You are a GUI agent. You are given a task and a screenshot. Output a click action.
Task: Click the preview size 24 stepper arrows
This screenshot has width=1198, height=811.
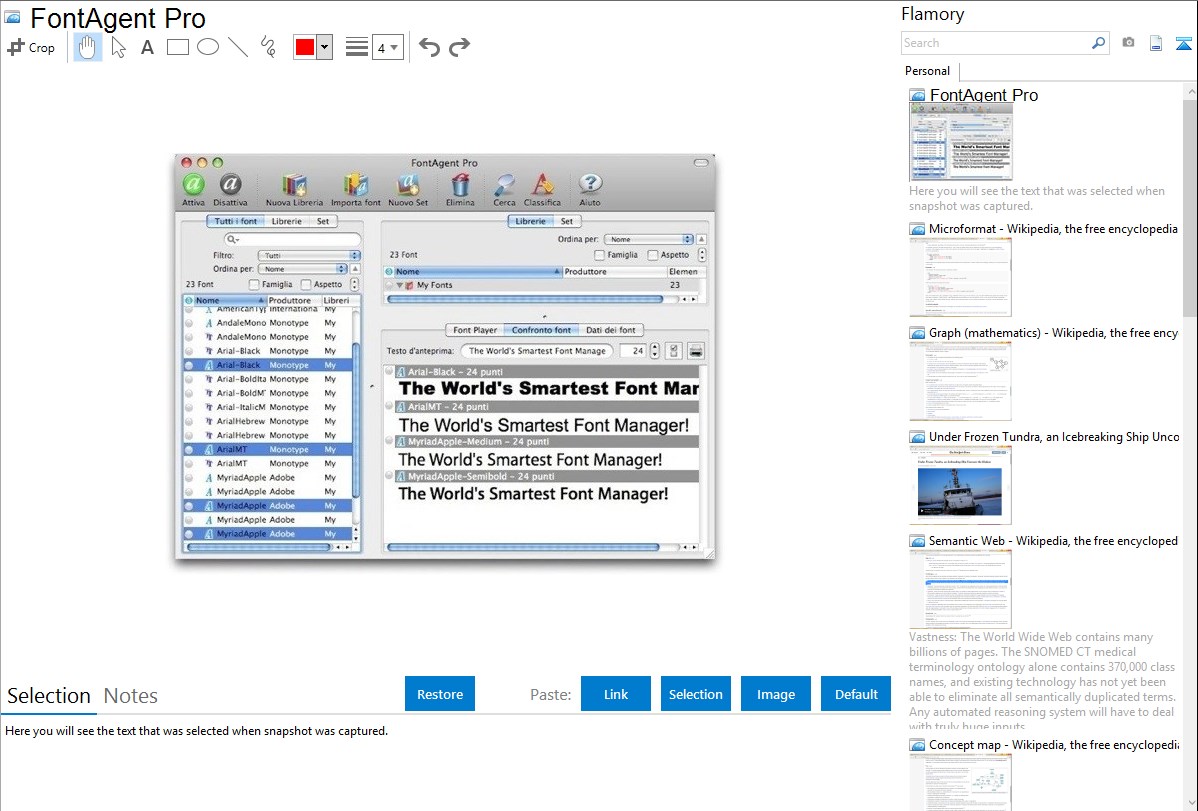coord(655,351)
